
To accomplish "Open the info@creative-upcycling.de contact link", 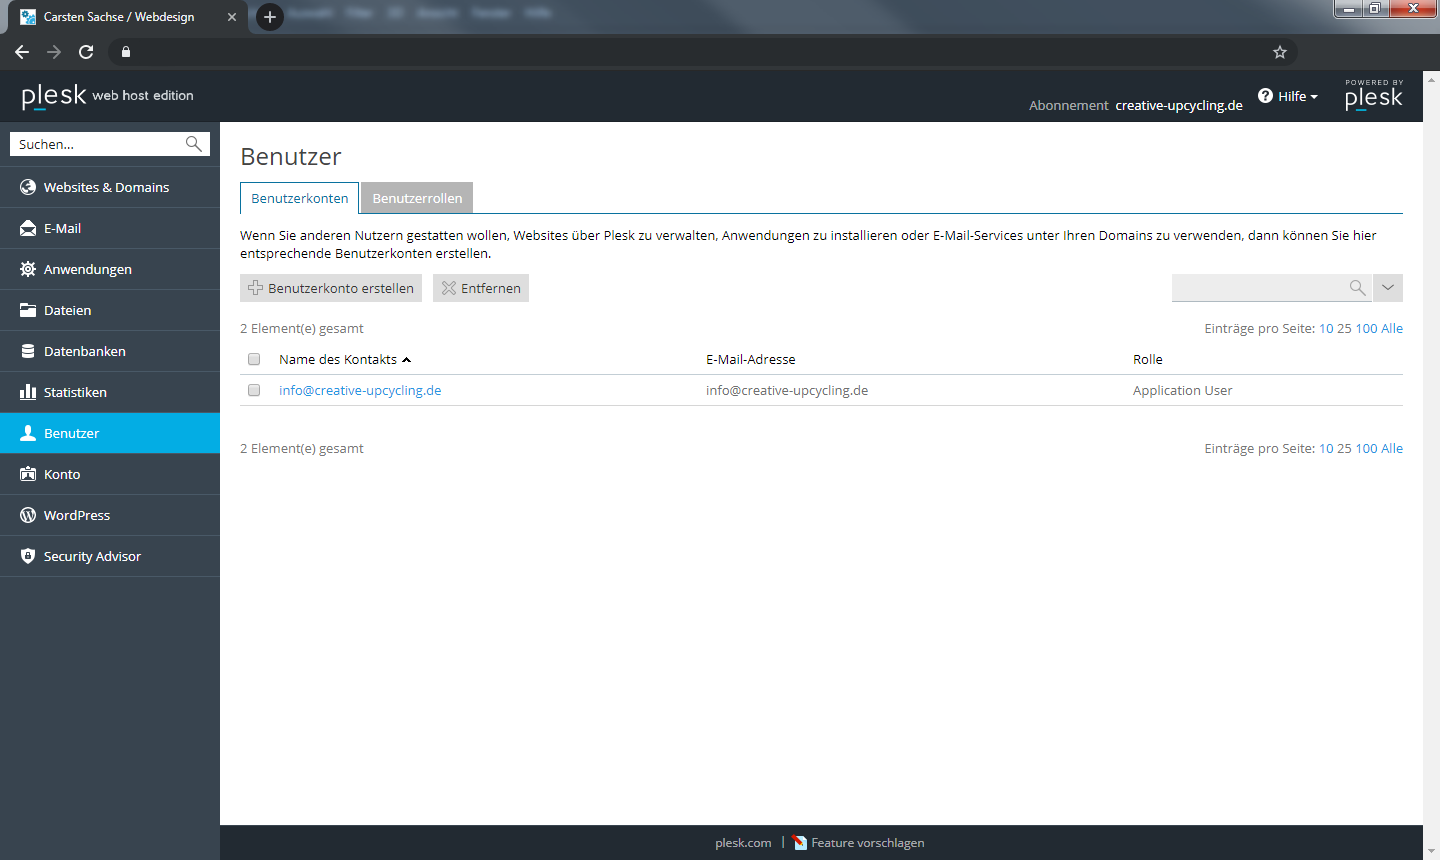I will (x=360, y=390).
